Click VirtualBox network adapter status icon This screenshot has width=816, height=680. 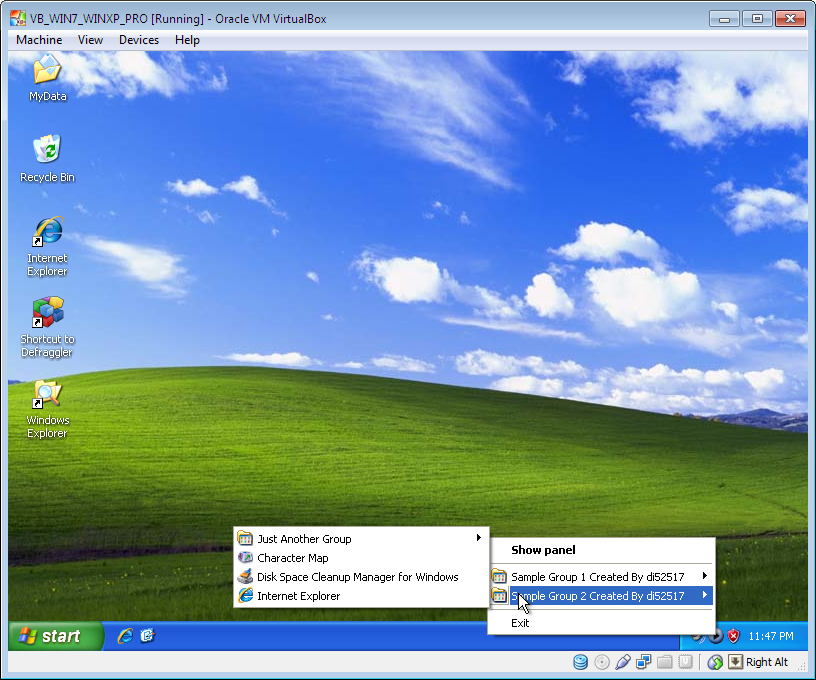click(x=644, y=662)
